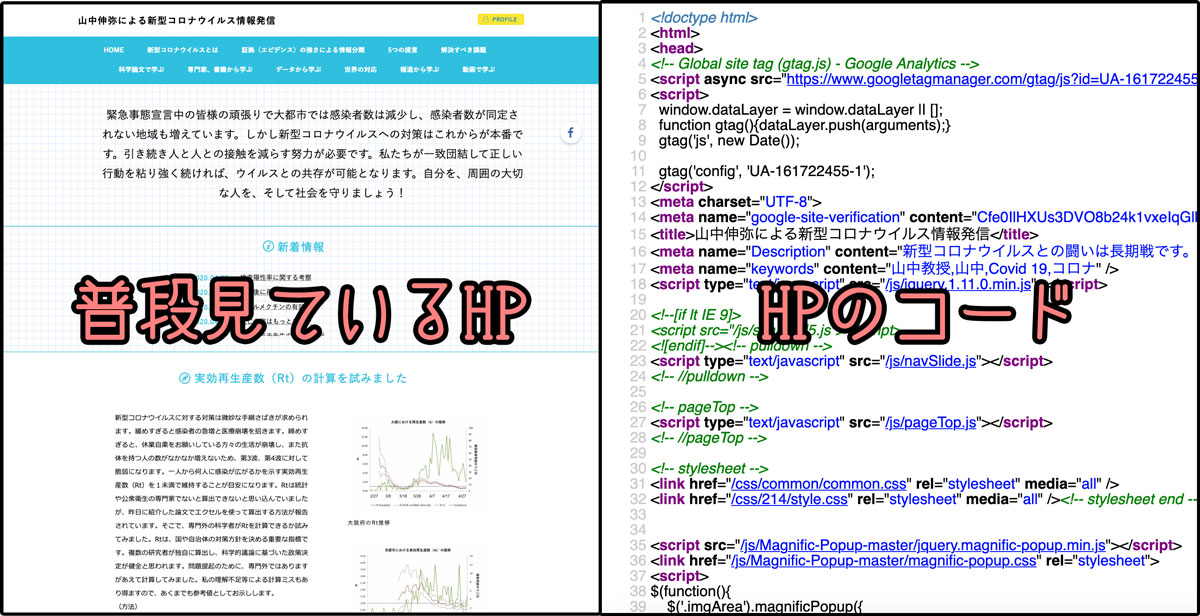This screenshot has width=1200, height=616.
Task: Click the compass icon beside 実効再生産数 heading
Action: pyautogui.click(x=184, y=378)
